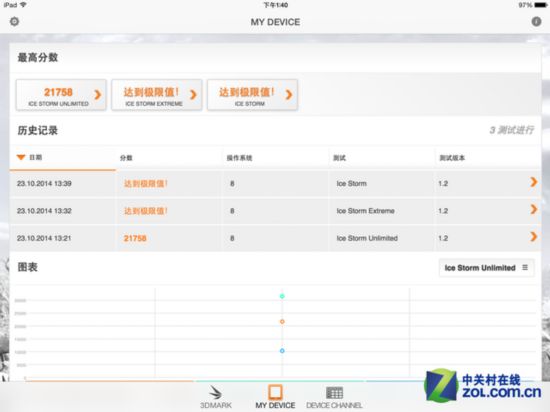Tap the Ice Storm Extreme test name cell
Screen dimensions: 550x412
point(365,211)
